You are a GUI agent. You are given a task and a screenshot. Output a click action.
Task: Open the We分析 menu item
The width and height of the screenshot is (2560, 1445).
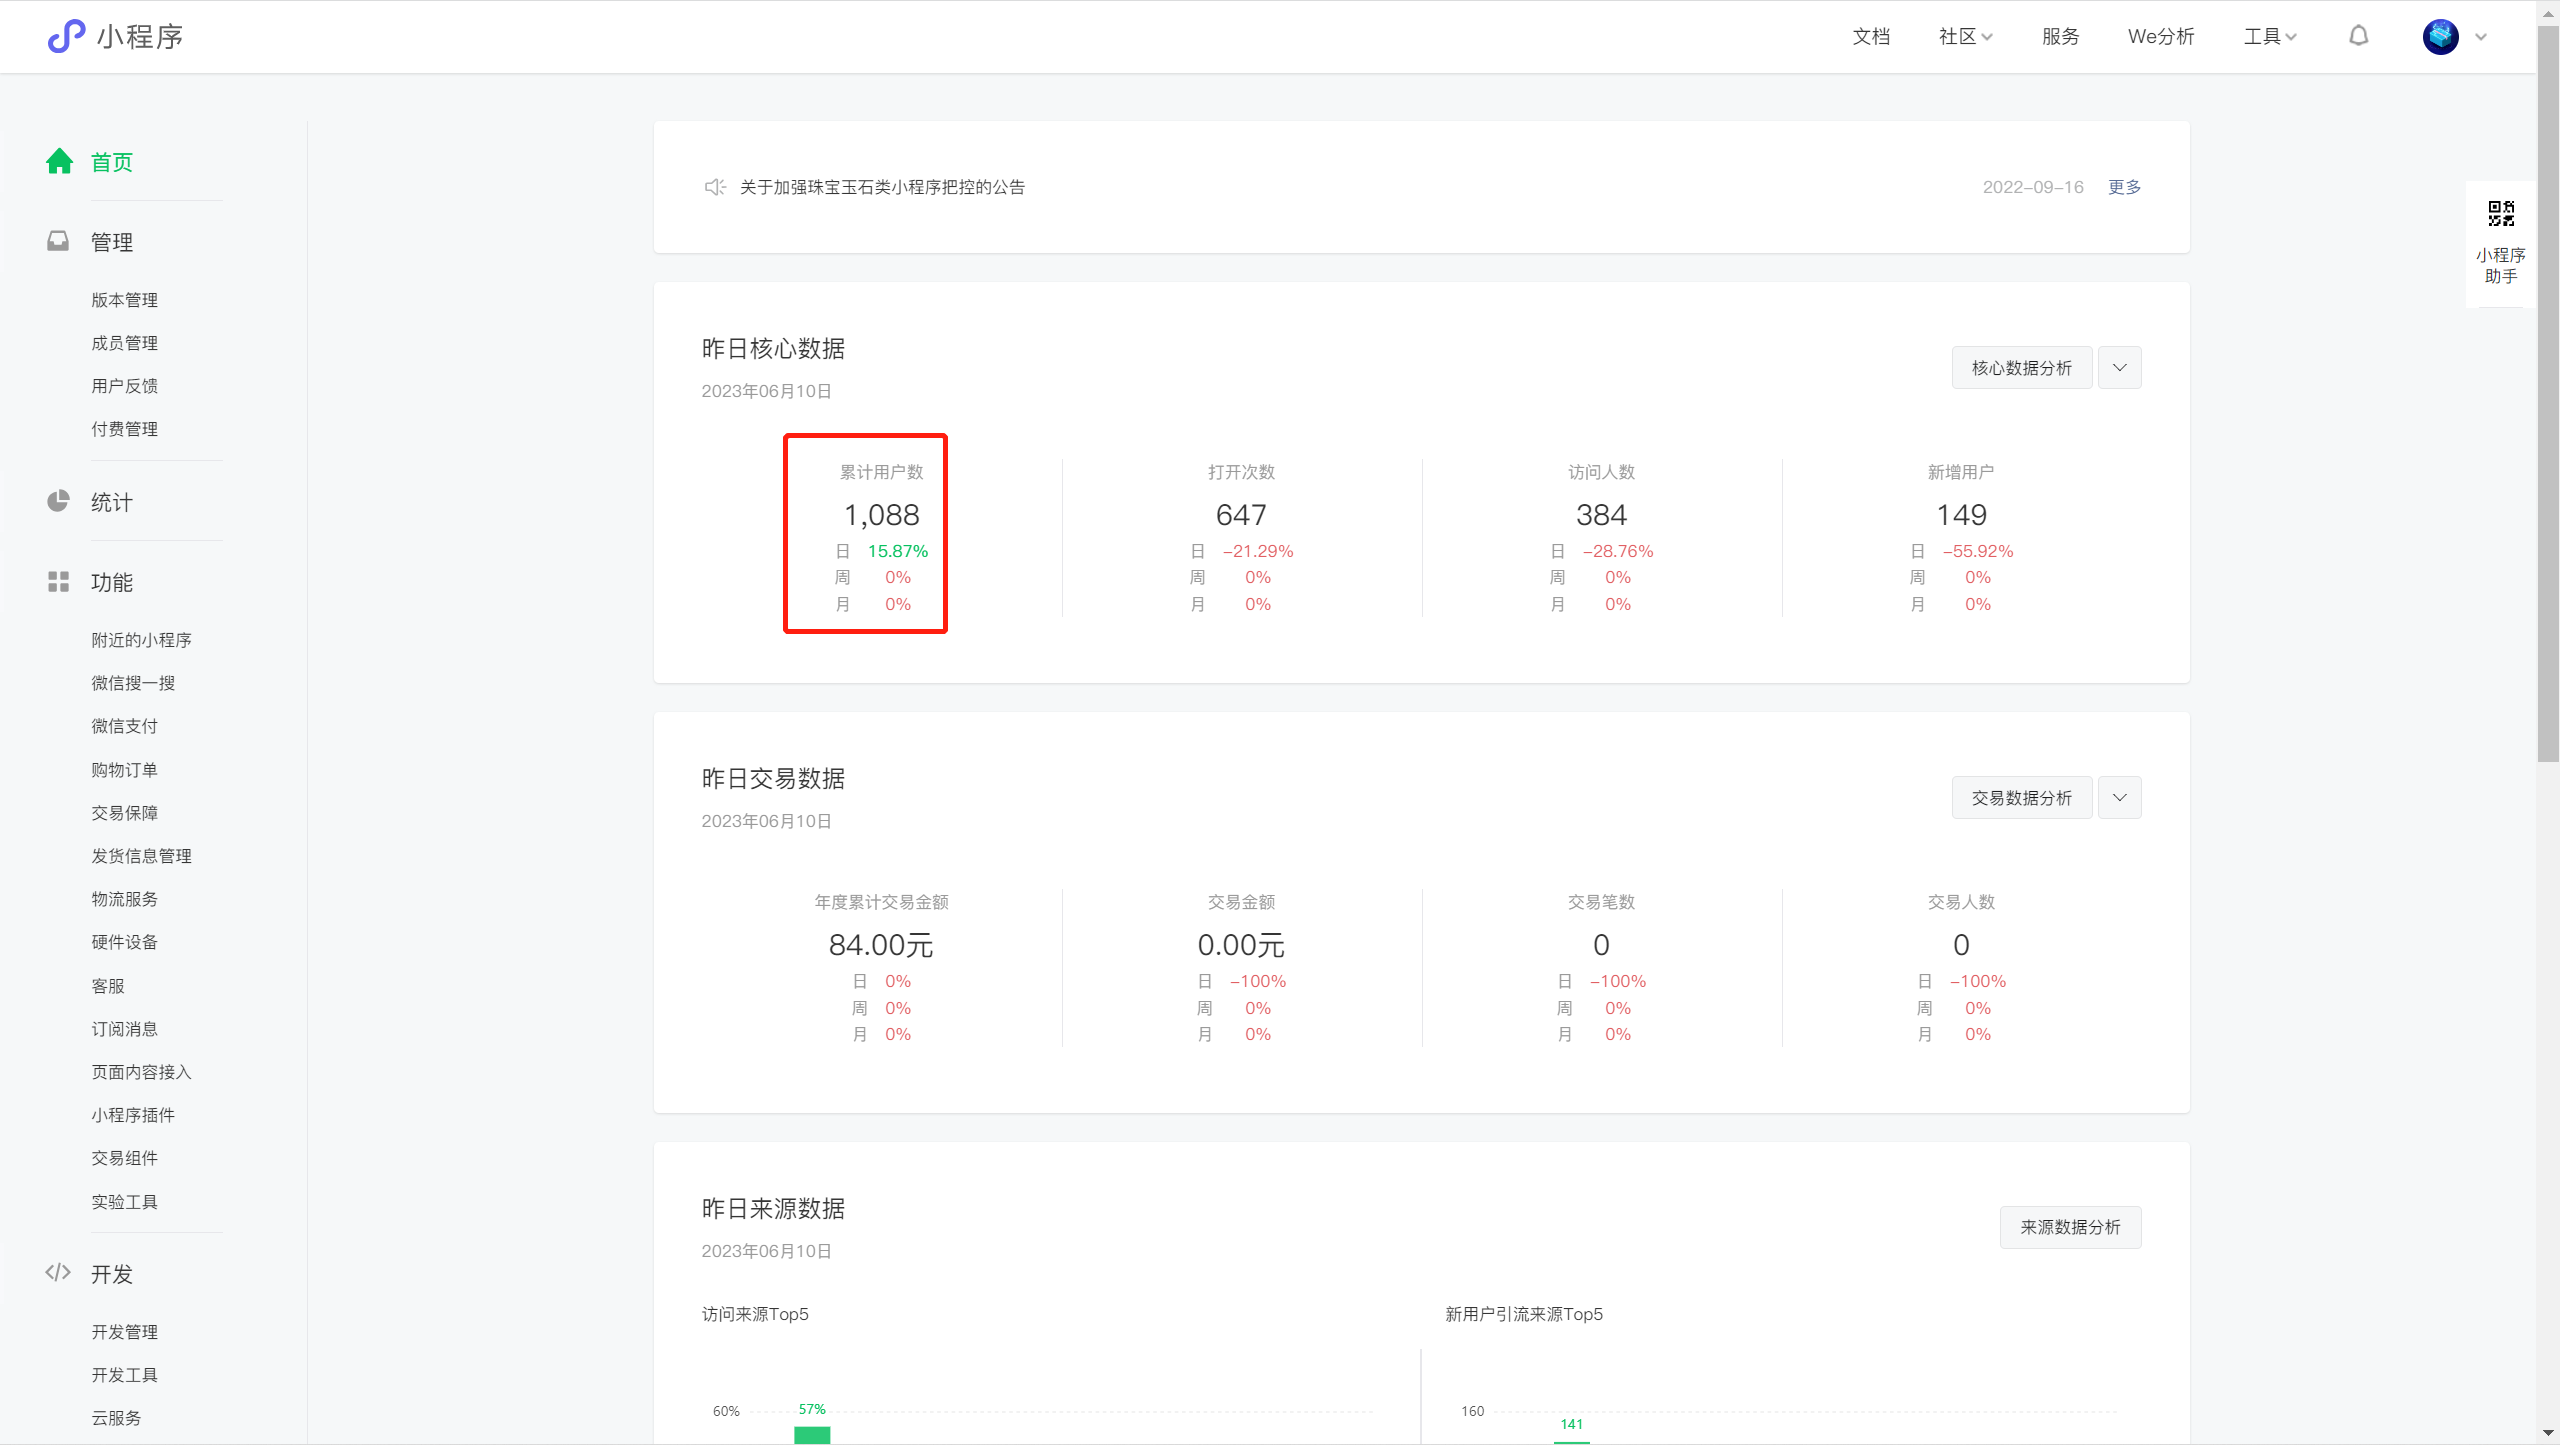2160,37
